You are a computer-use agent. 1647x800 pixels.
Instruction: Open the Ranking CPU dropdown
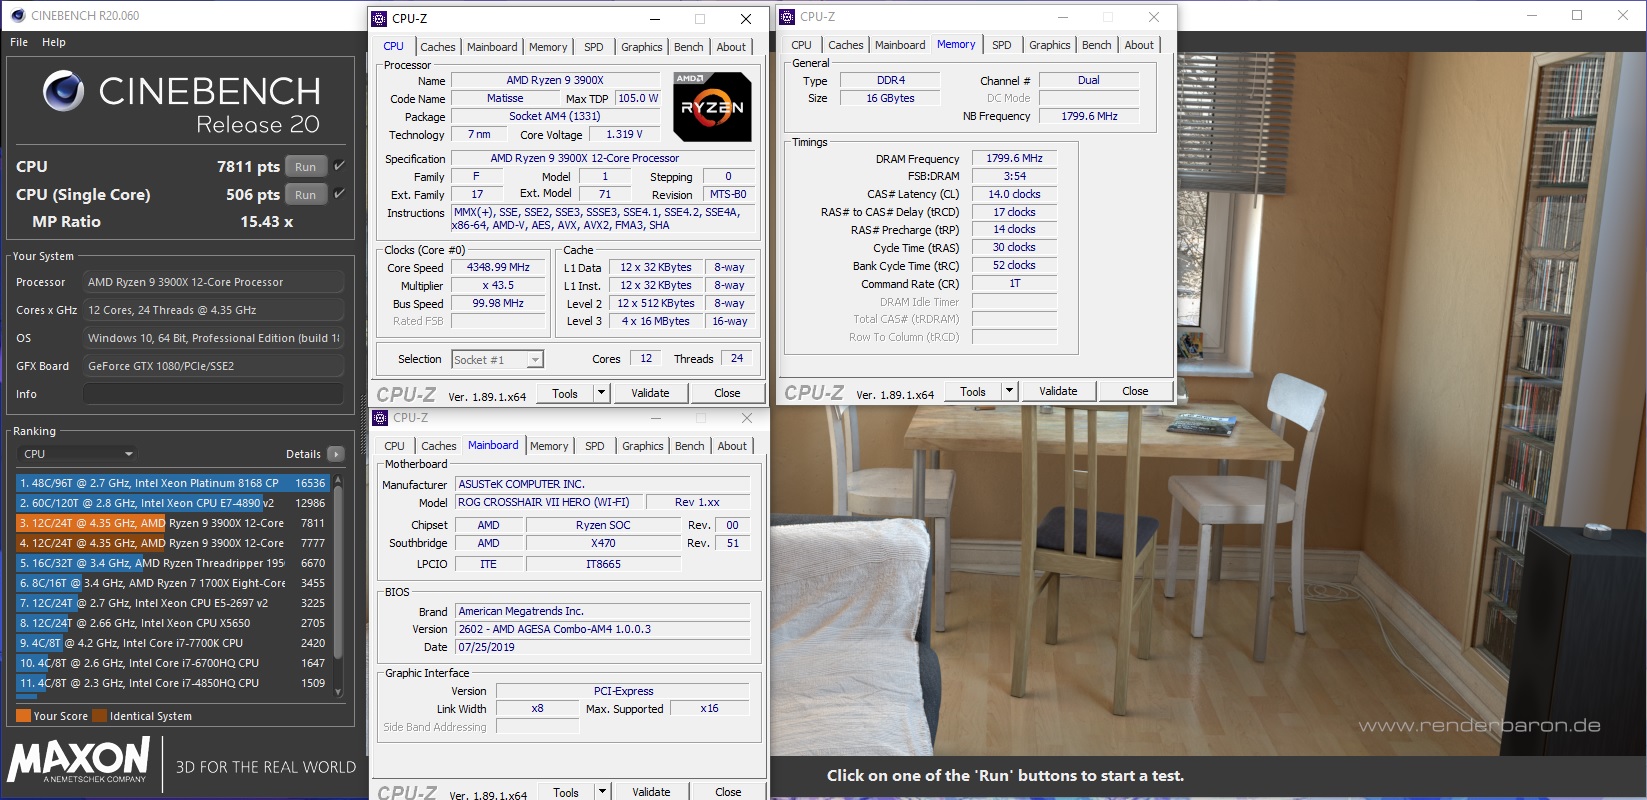(77, 454)
